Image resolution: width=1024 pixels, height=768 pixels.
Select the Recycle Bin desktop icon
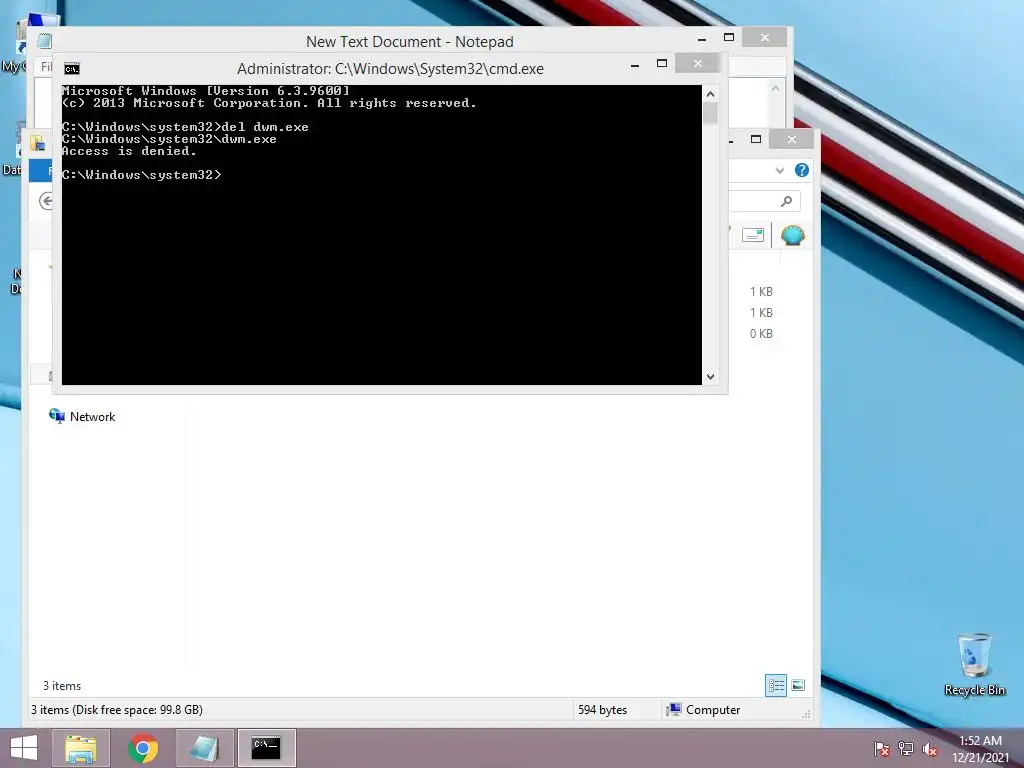click(974, 664)
